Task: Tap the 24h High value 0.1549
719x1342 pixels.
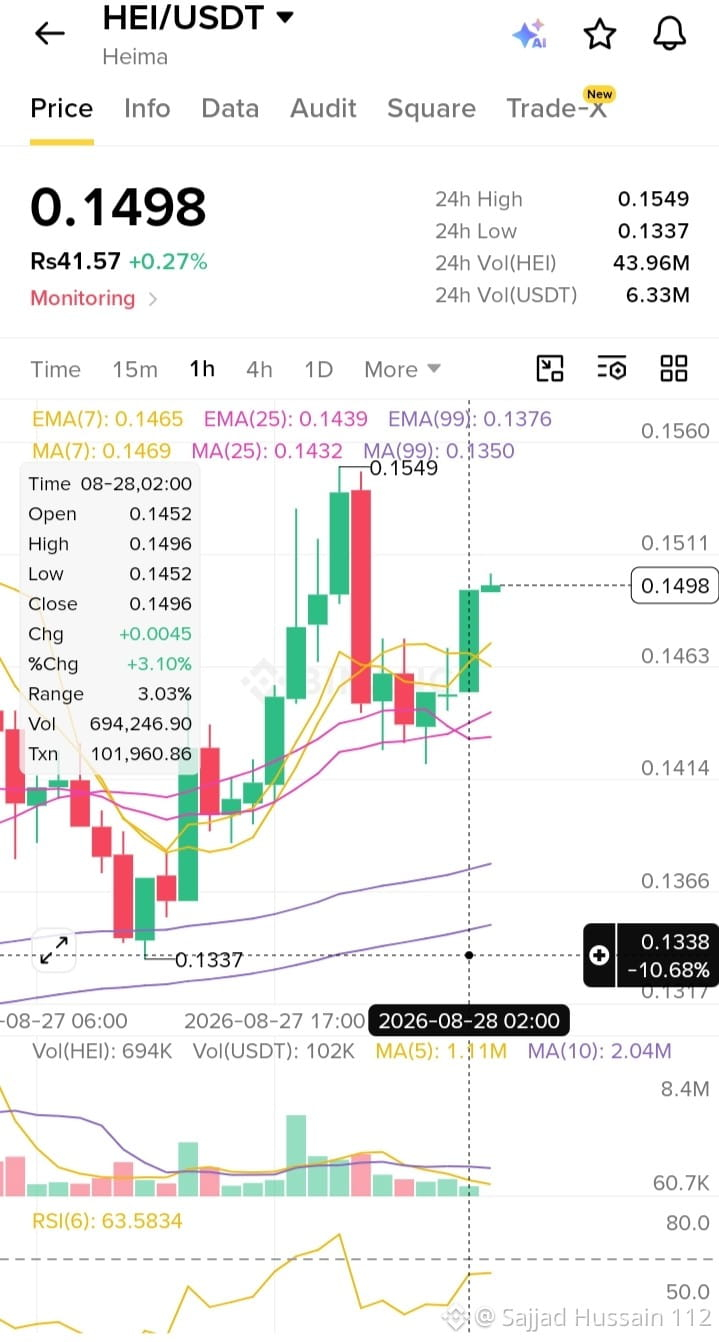Action: pos(653,199)
